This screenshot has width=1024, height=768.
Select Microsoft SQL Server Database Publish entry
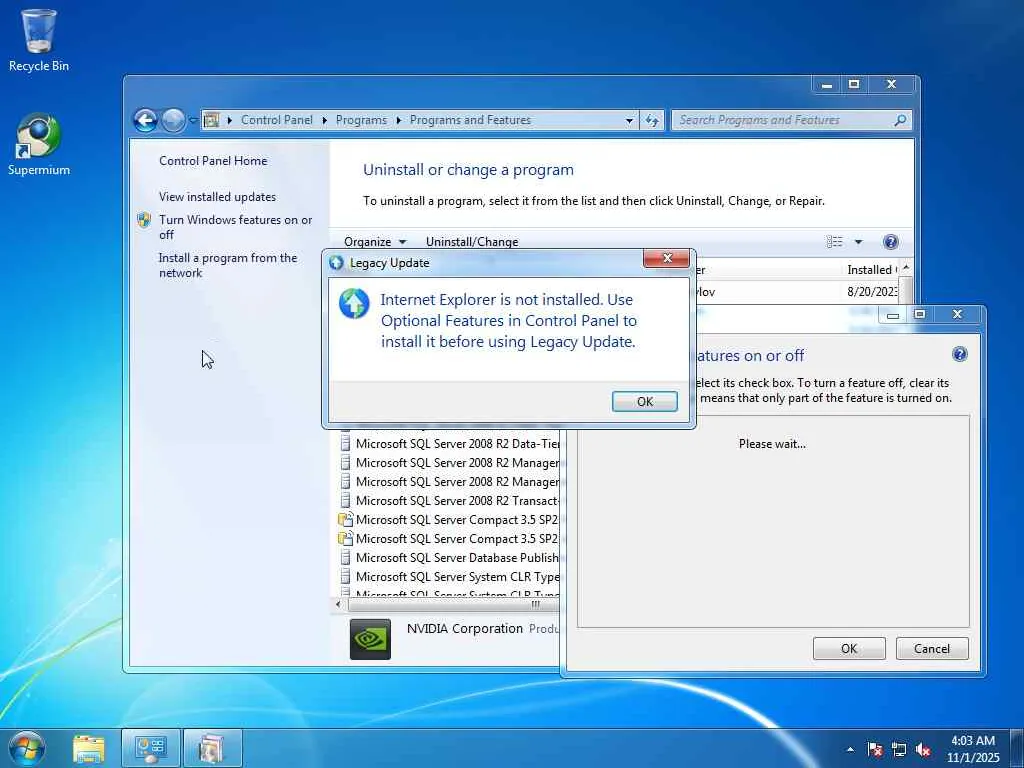(450, 557)
